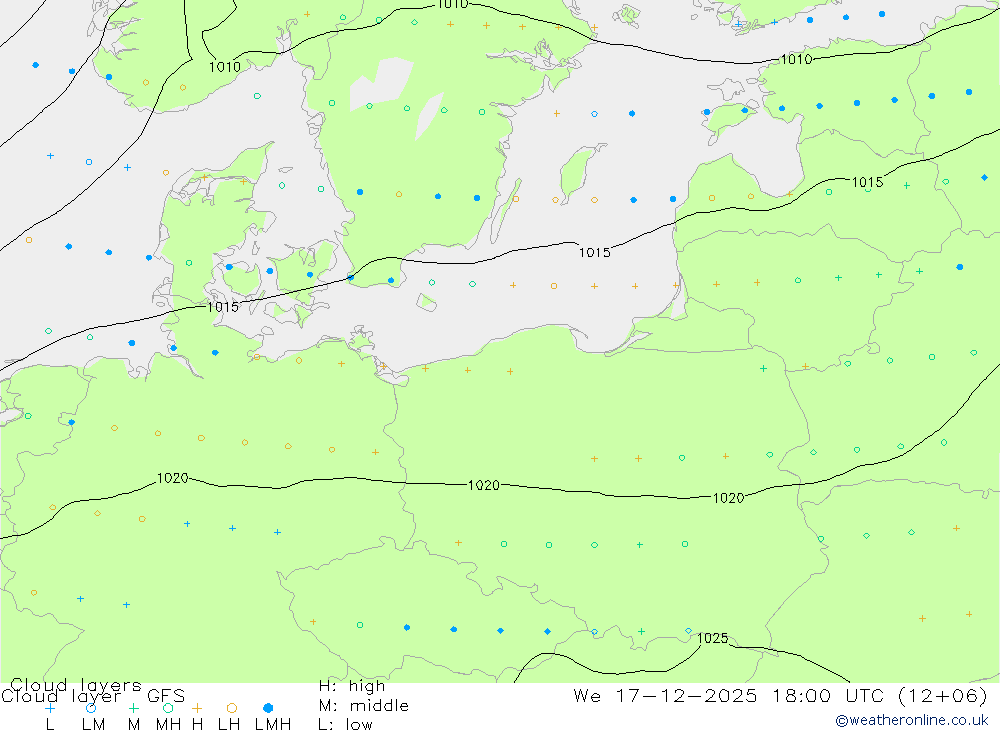Click the blue plus L legend symbol

click(x=50, y=707)
